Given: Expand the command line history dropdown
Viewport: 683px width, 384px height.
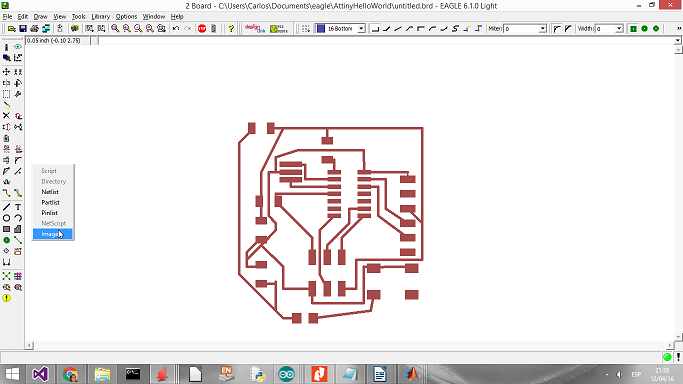Looking at the screenshot, I should [x=677, y=40].
